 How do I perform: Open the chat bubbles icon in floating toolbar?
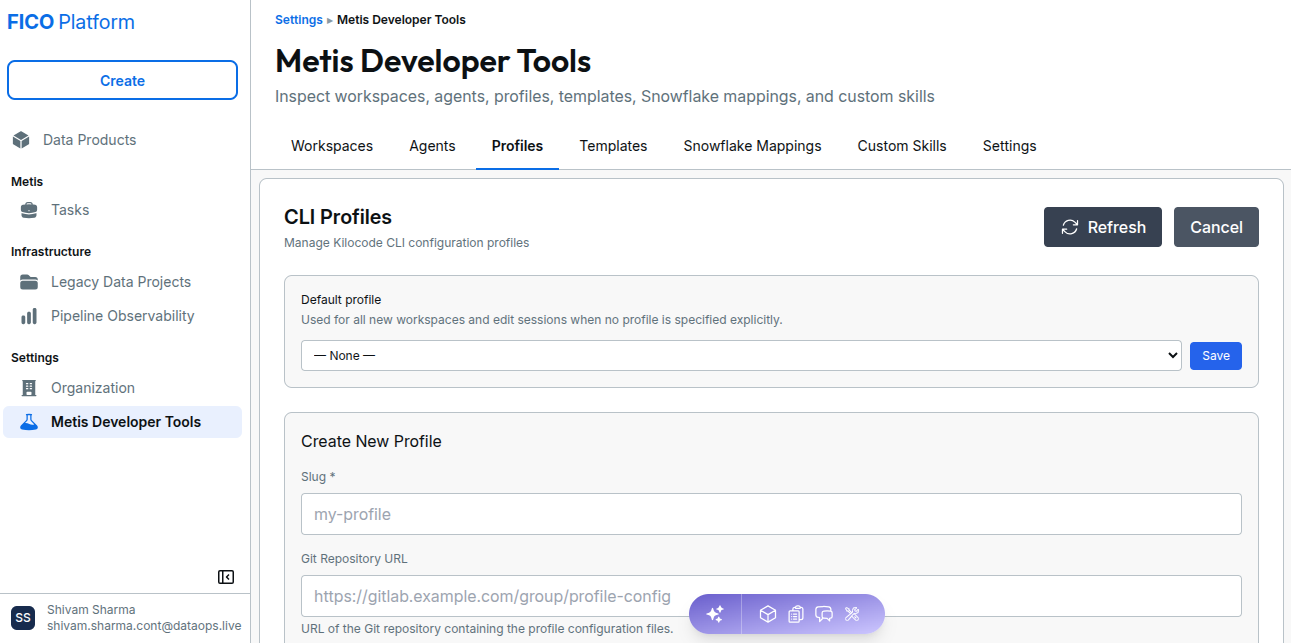tap(824, 614)
